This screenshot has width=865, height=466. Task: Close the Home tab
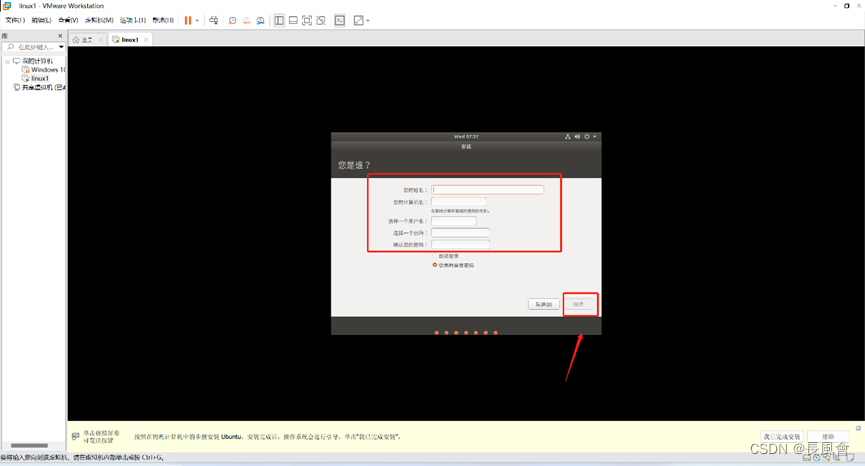100,40
